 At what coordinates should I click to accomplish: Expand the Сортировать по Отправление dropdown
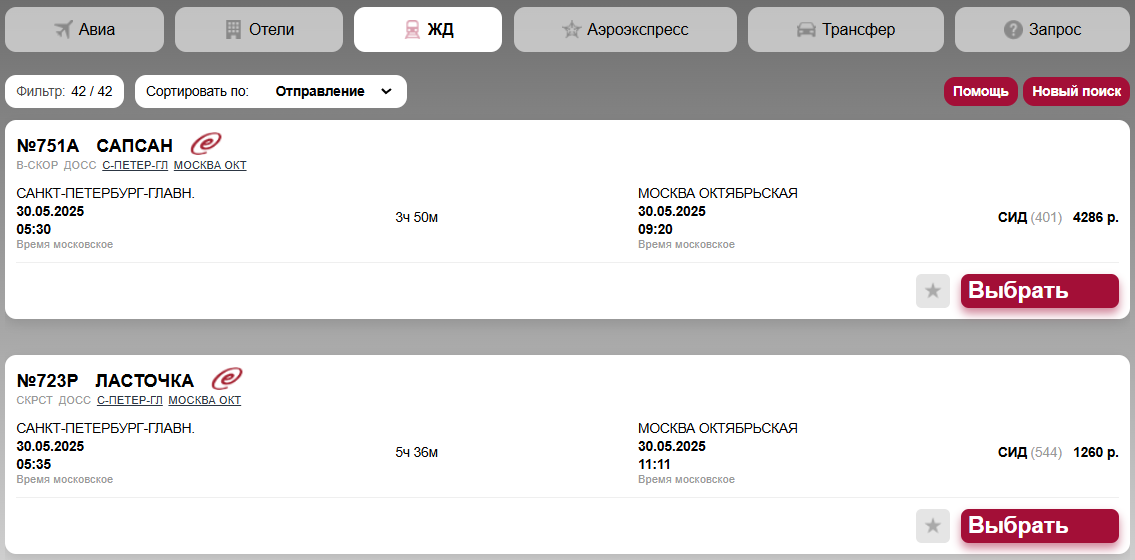click(270, 91)
